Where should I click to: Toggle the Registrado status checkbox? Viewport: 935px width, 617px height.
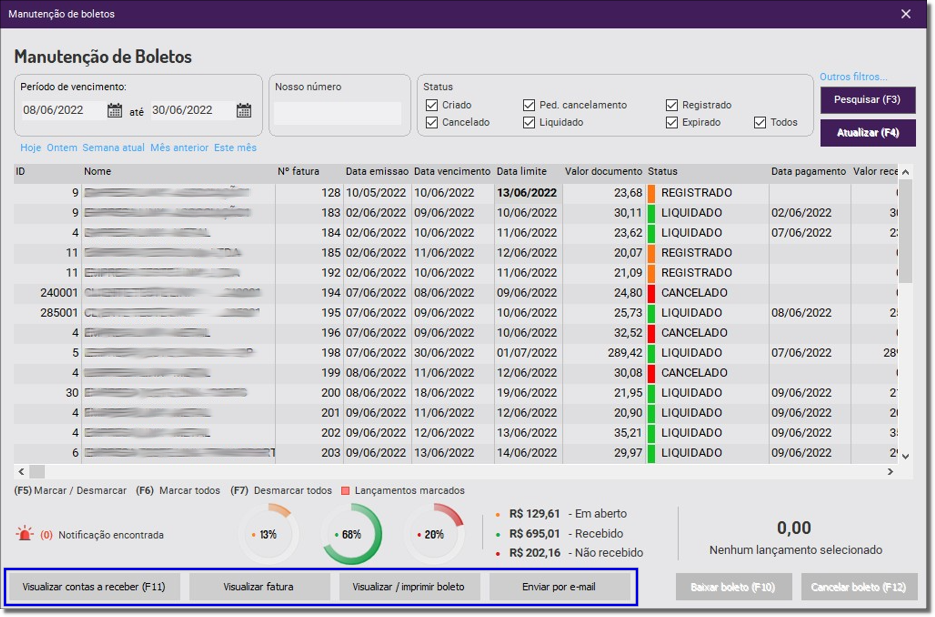tap(672, 105)
